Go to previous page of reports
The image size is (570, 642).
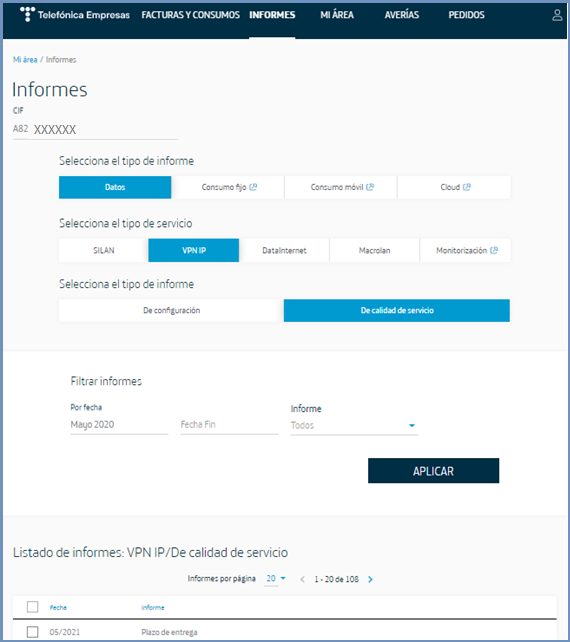pyautogui.click(x=302, y=579)
